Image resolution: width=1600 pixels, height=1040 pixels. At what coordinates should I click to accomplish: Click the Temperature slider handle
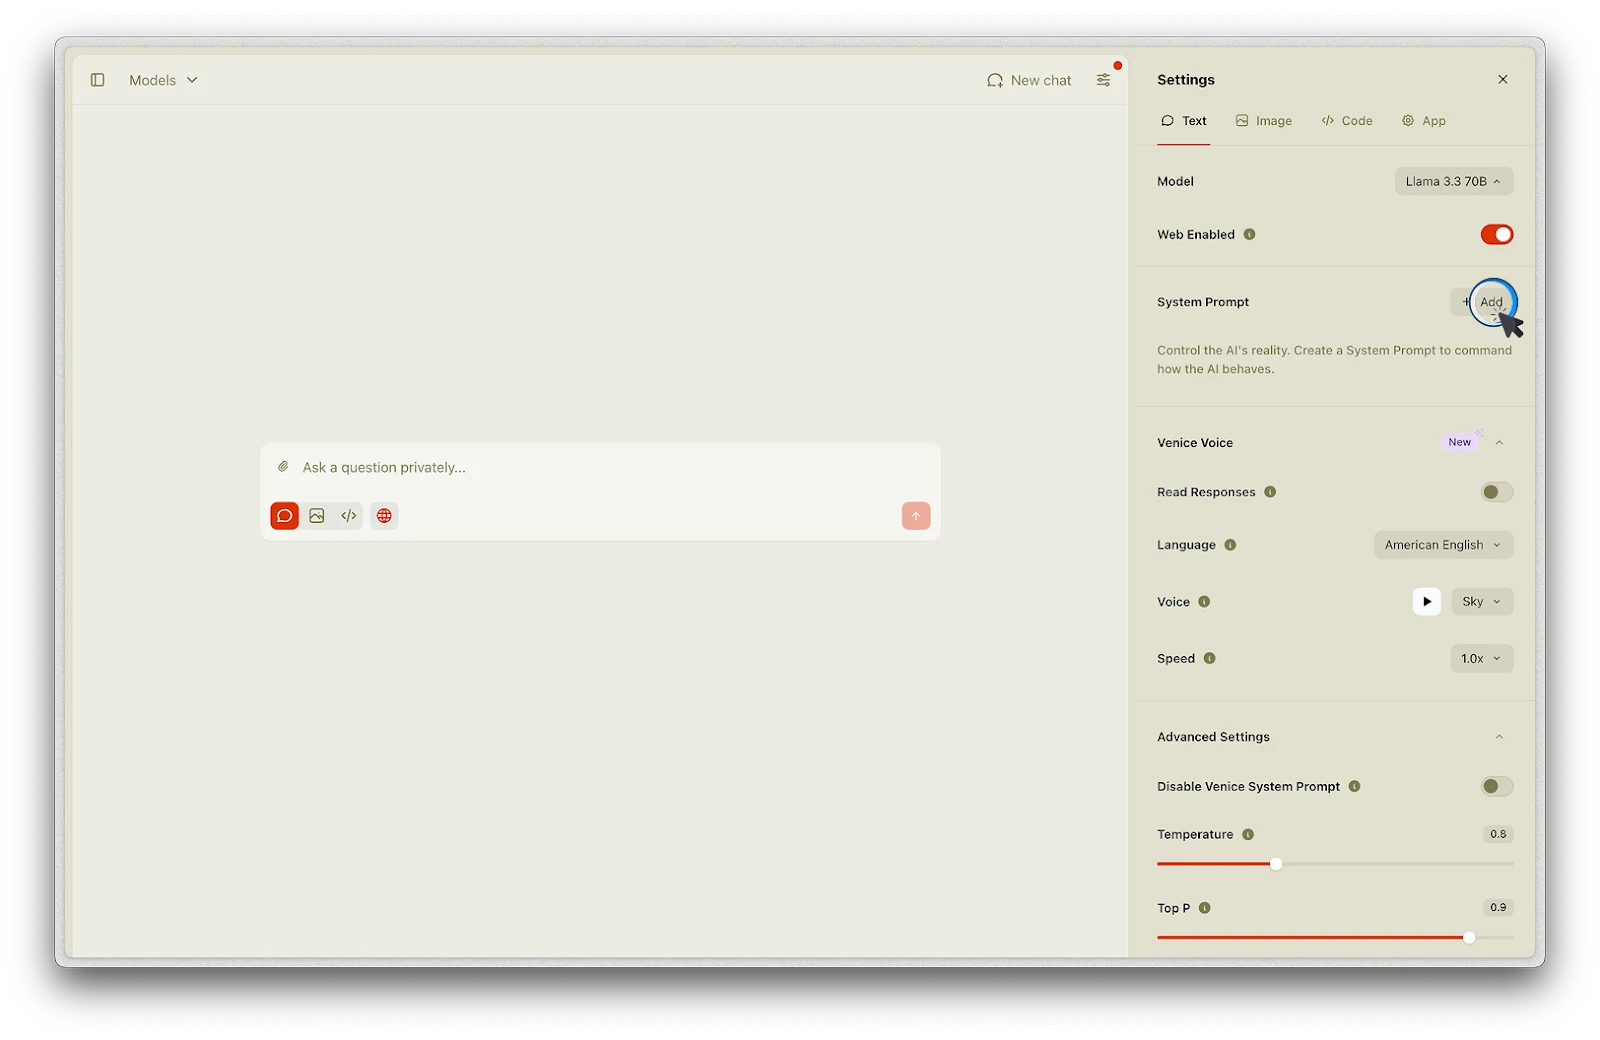[1276, 864]
